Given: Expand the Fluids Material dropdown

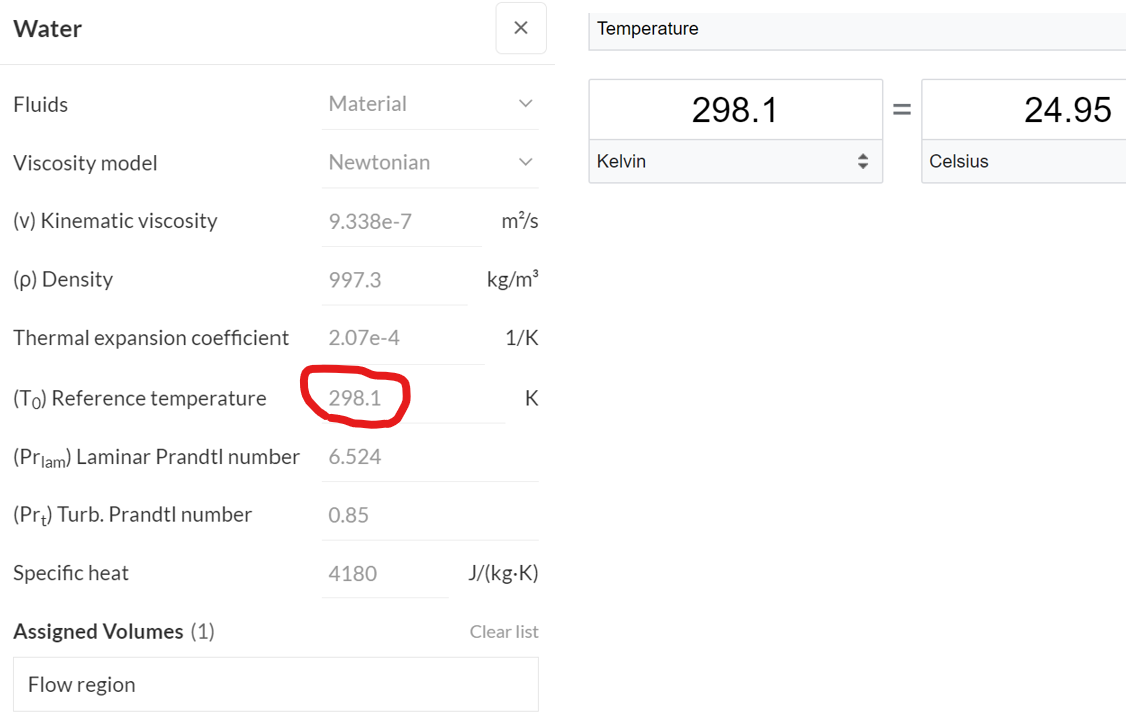Looking at the screenshot, I should [430, 104].
